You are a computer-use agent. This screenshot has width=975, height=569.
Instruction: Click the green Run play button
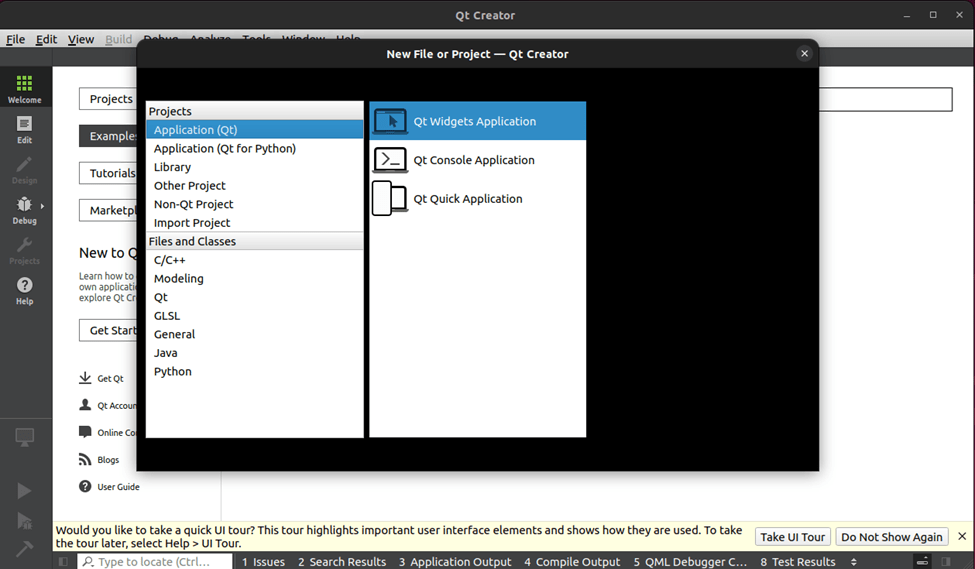24,491
